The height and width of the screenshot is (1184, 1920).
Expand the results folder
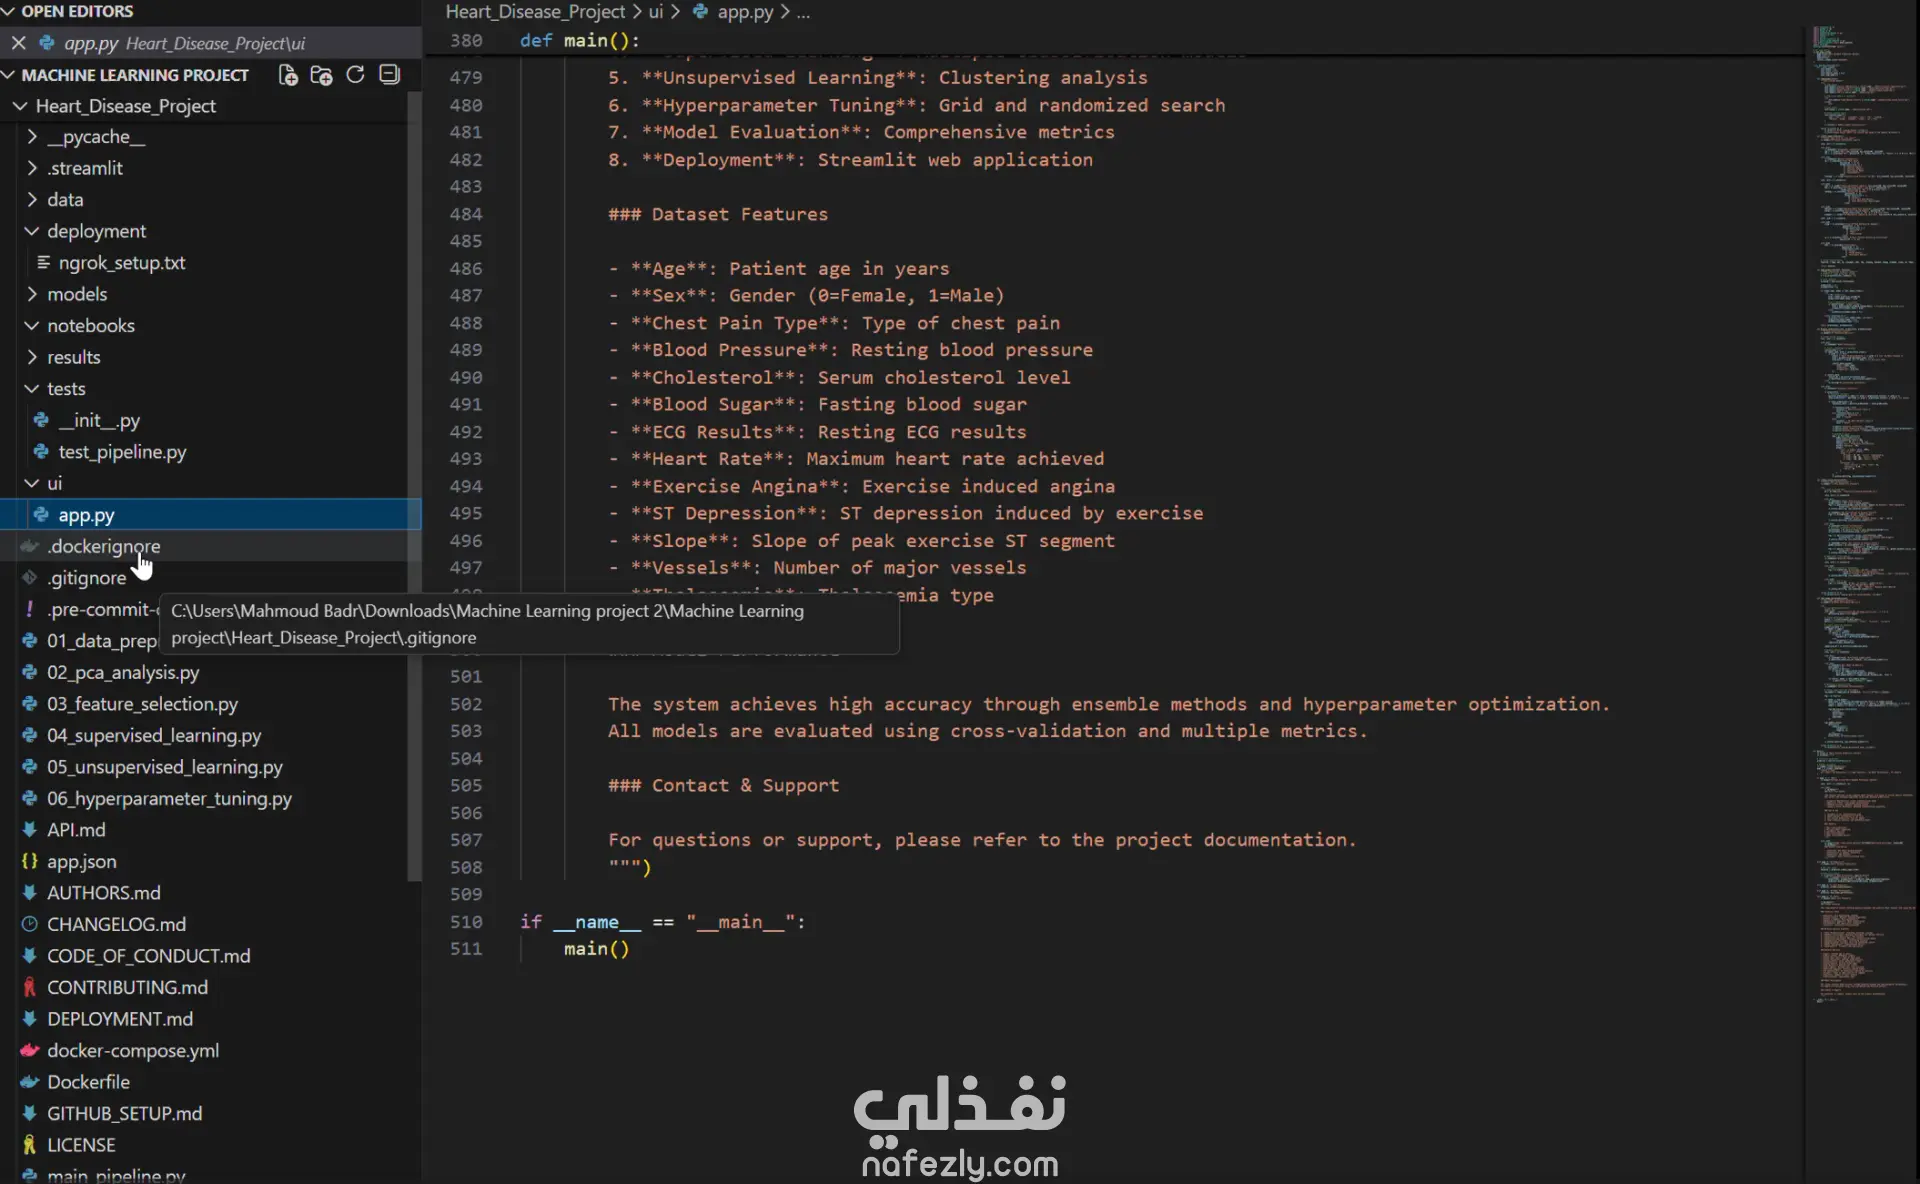point(73,357)
